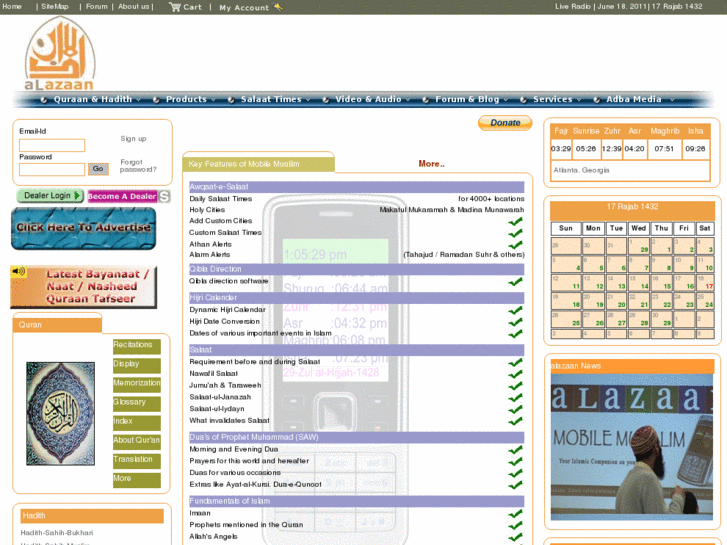Click the Qibla direction software checkmark
Viewport: 727px width, 545px height.
pos(515,282)
